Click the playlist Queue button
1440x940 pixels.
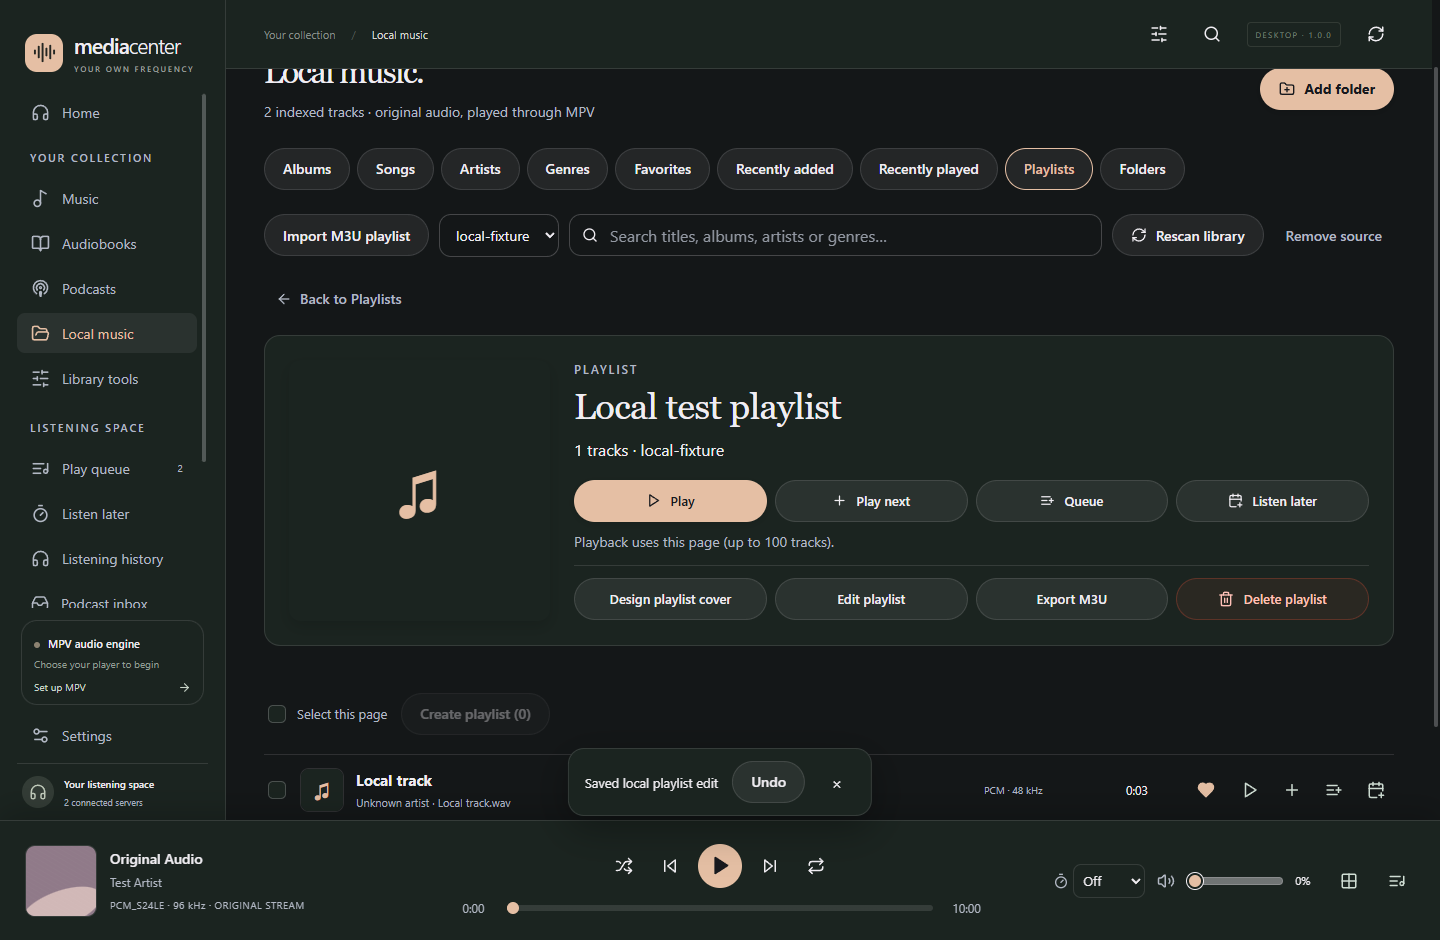pos(1072,501)
